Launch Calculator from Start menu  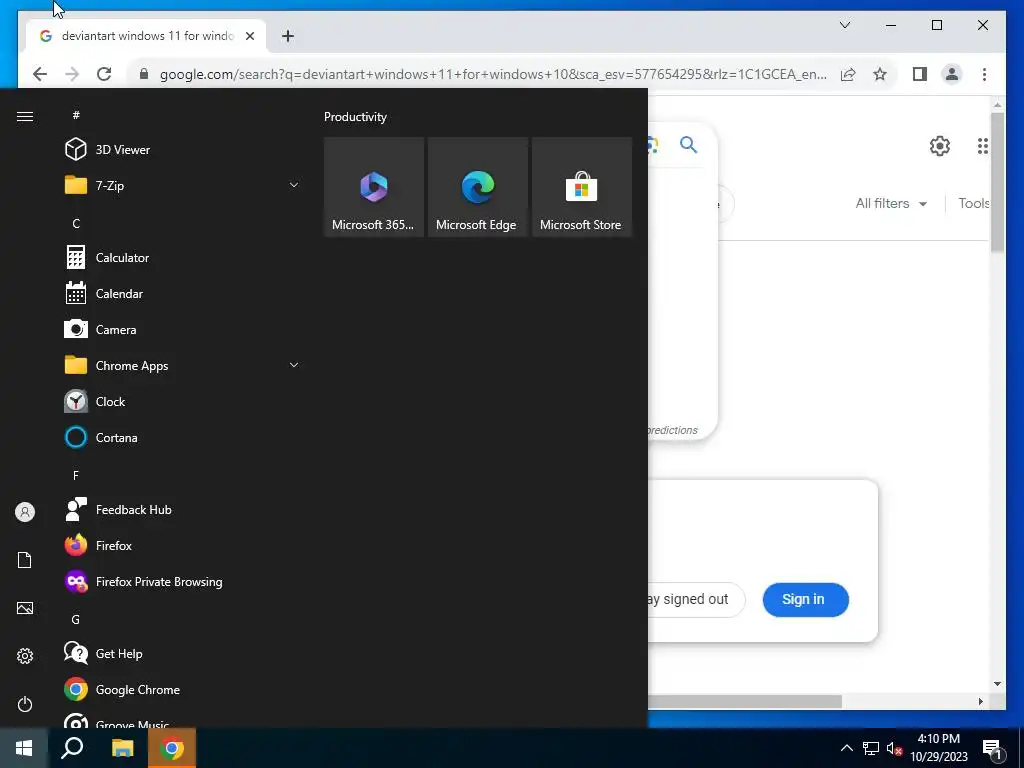pos(183,257)
